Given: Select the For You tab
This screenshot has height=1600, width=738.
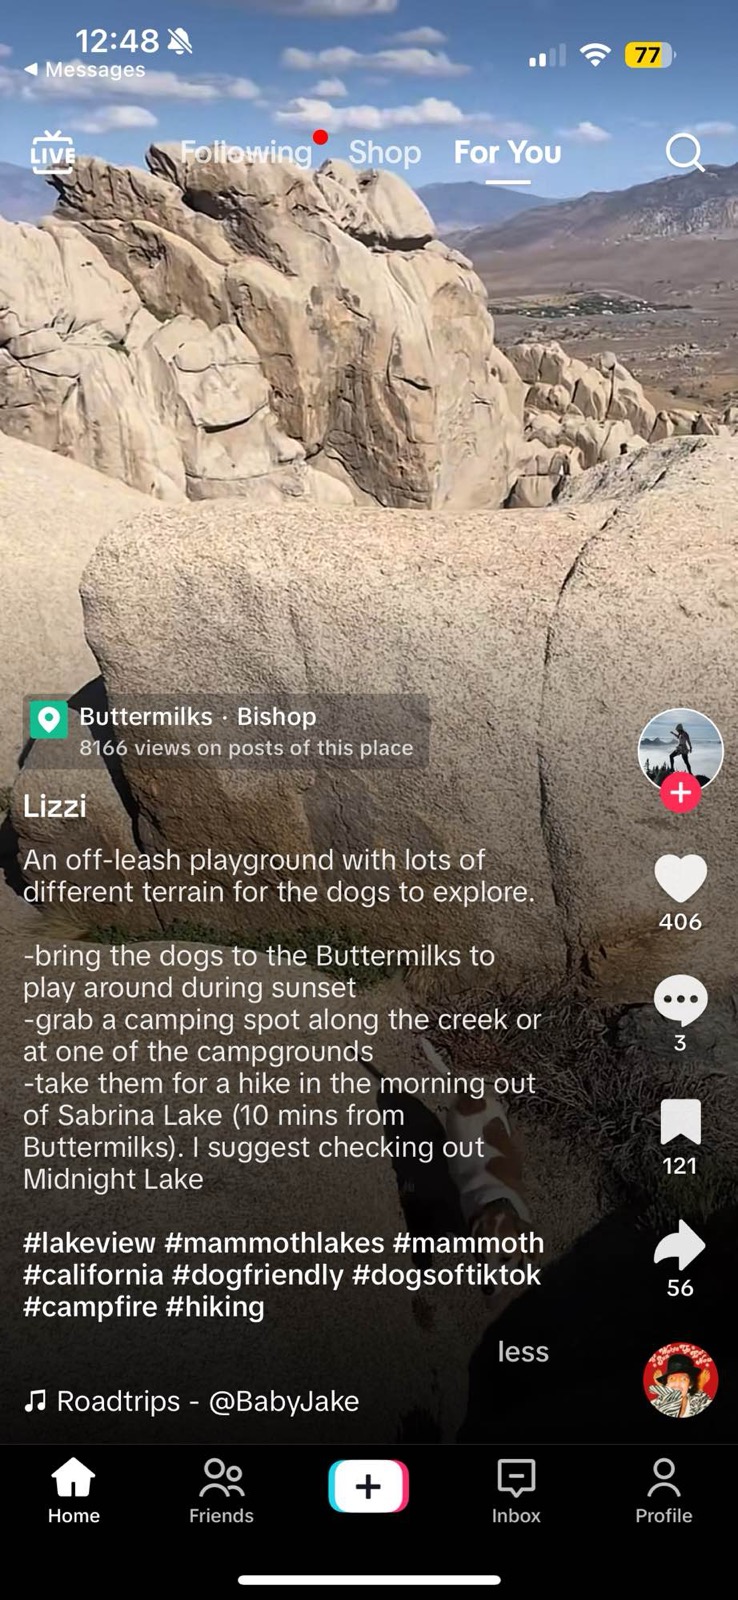Looking at the screenshot, I should [x=508, y=152].
